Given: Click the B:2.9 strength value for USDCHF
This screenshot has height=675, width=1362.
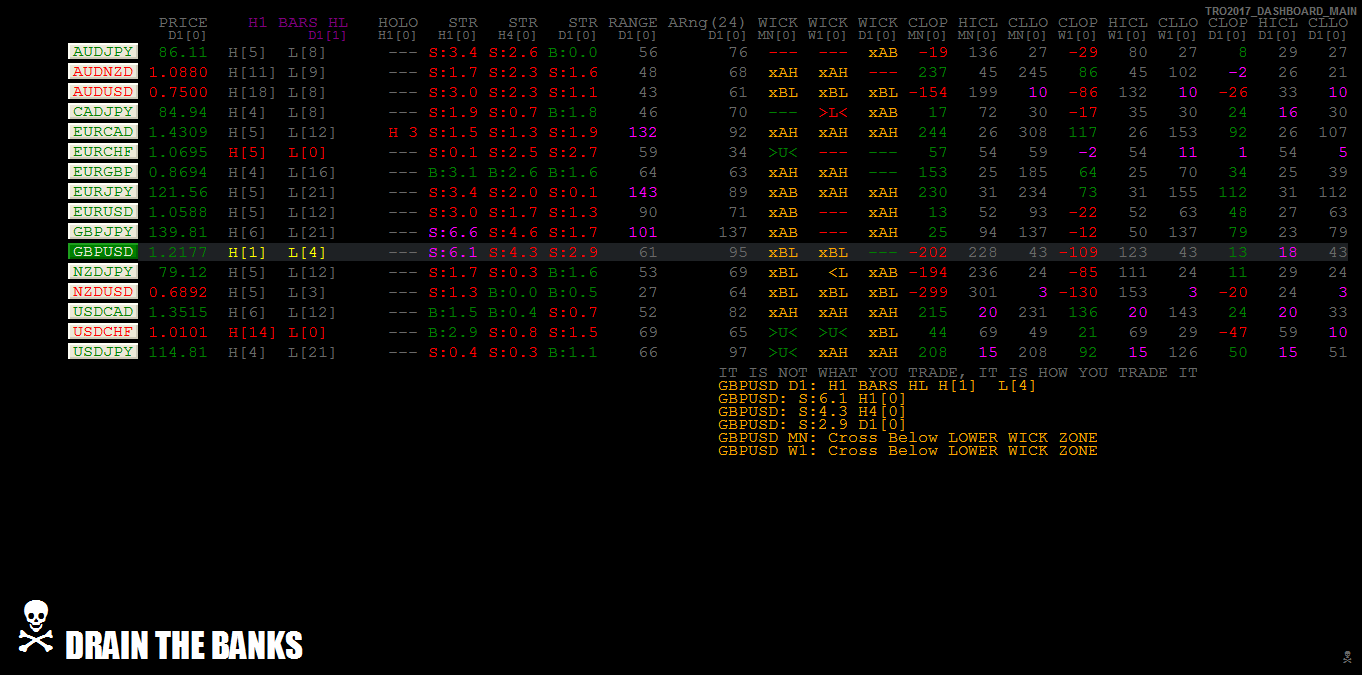Looking at the screenshot, I should point(453,332).
